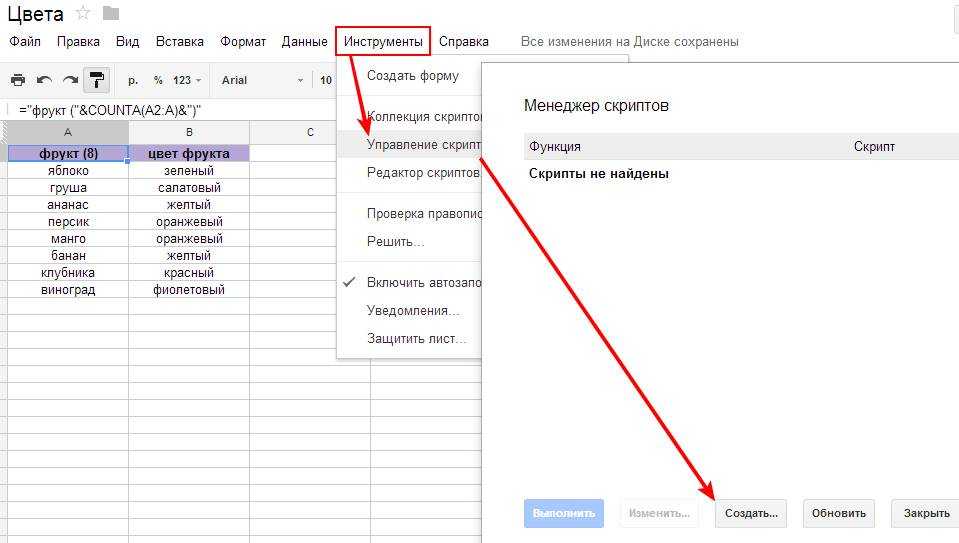Open the 123 number format dropdown

pos(187,80)
